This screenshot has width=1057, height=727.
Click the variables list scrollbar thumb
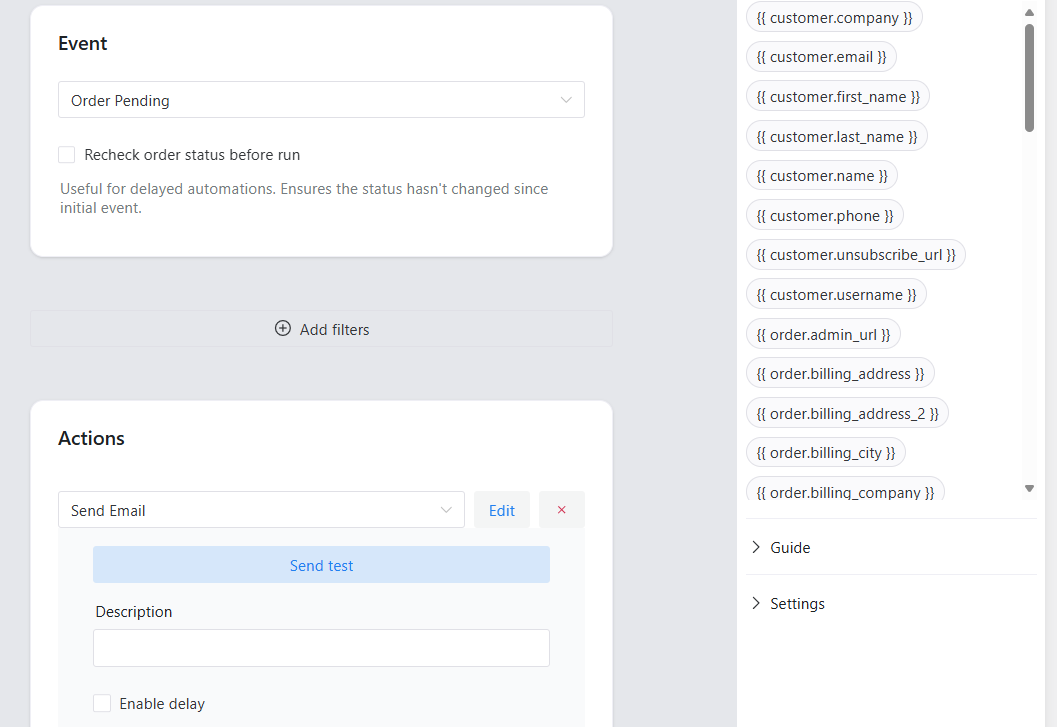pos(1029,78)
